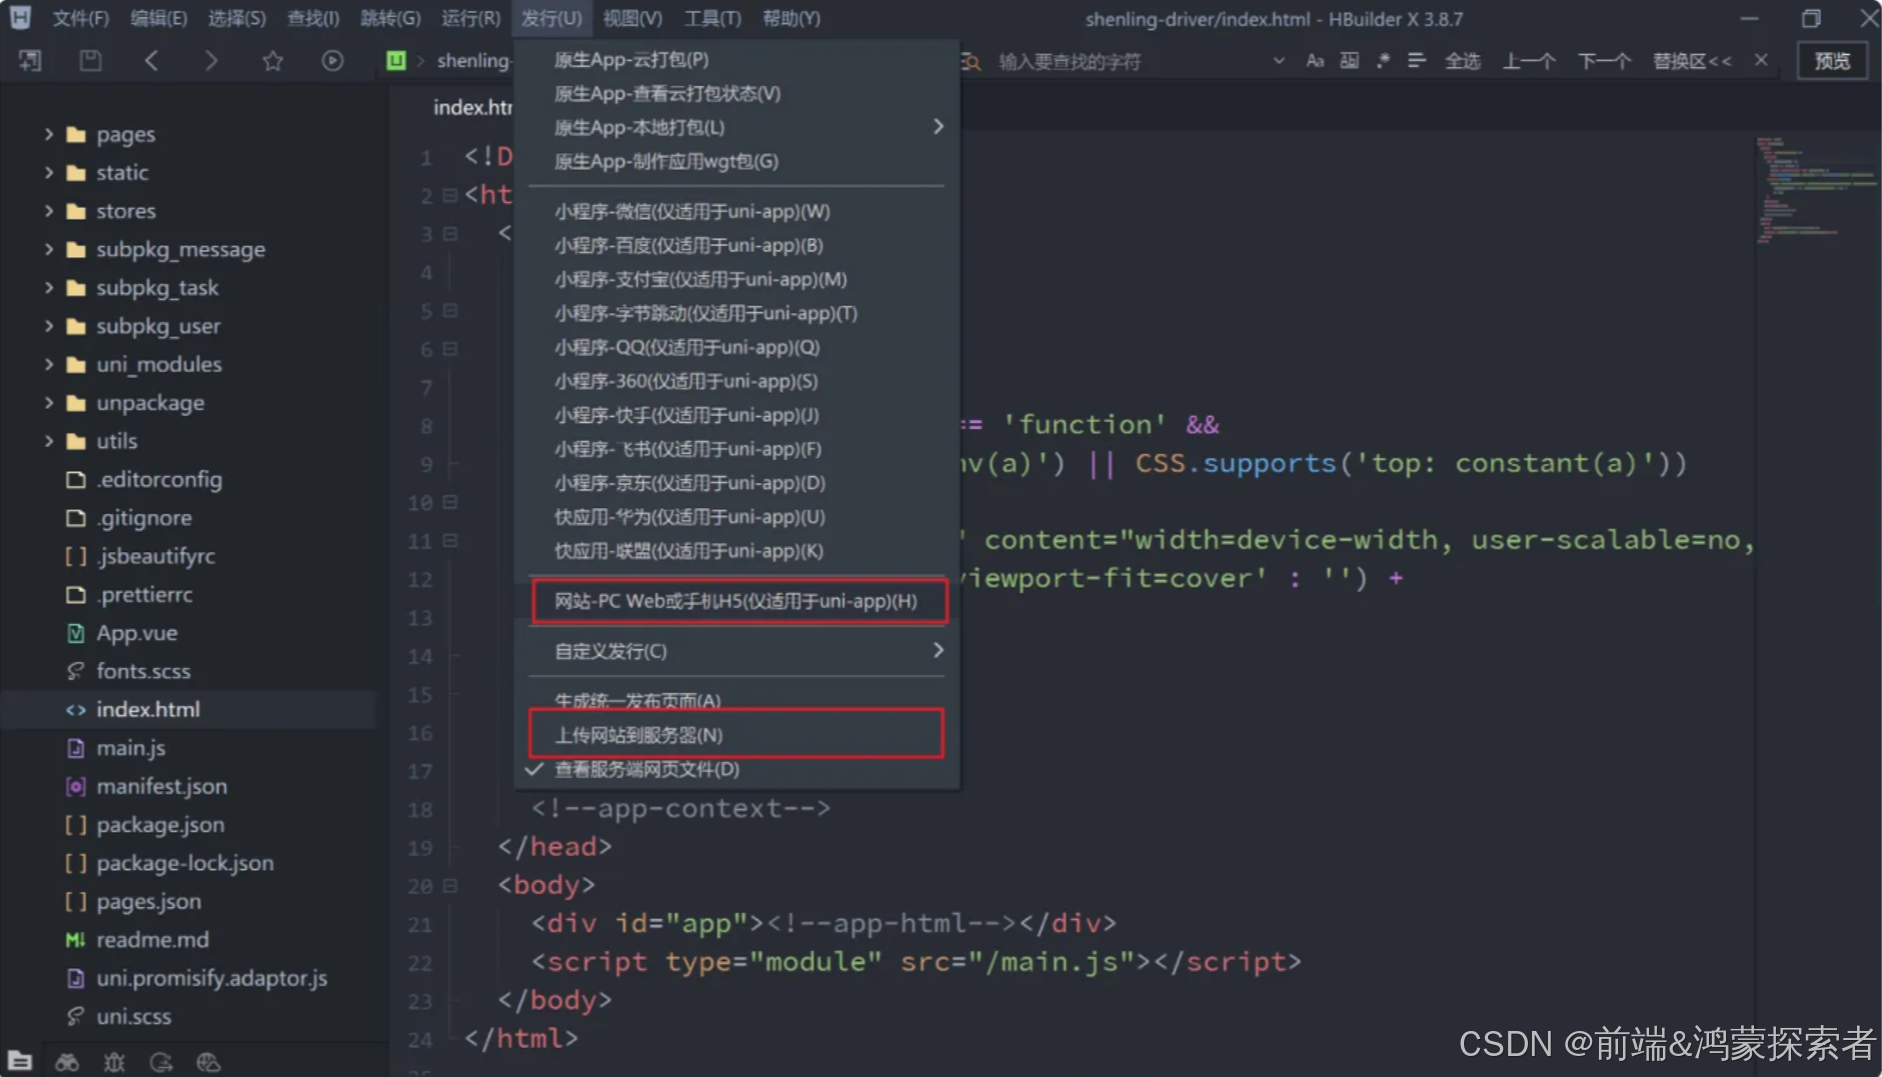This screenshot has width=1882, height=1077.
Task: Open the 编辑(E) menu
Action: click(x=159, y=18)
